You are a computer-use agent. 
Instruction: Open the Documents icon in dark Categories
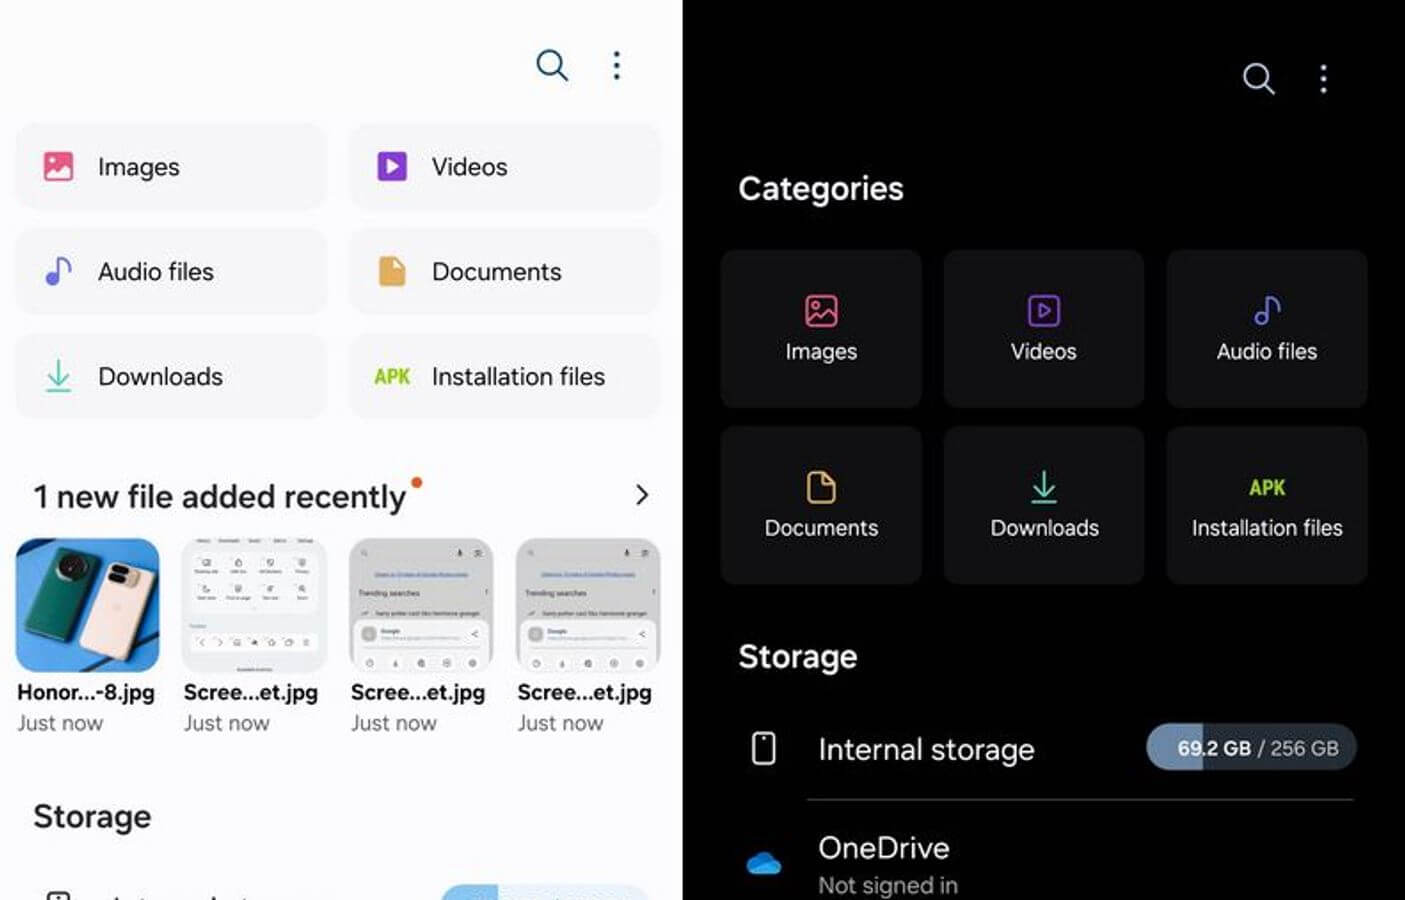(821, 488)
